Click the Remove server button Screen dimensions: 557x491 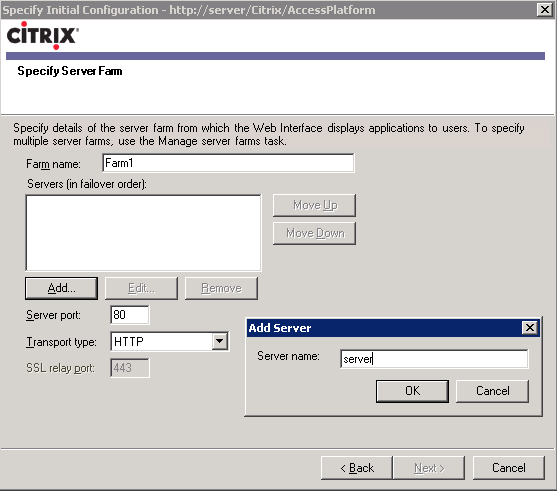pos(221,288)
